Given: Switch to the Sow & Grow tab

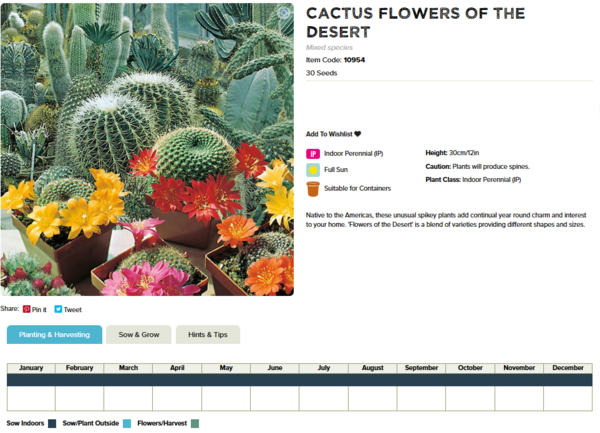Looking at the screenshot, I should (138, 334).
